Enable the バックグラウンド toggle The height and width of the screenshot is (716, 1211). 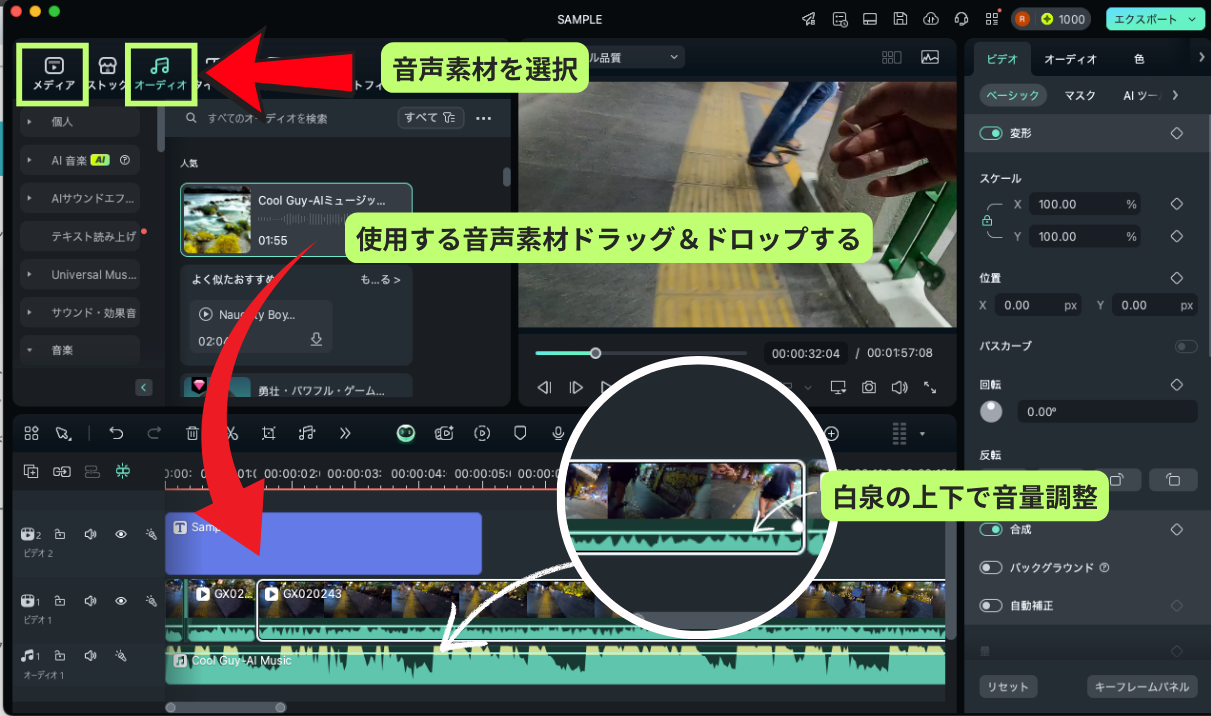(x=991, y=567)
